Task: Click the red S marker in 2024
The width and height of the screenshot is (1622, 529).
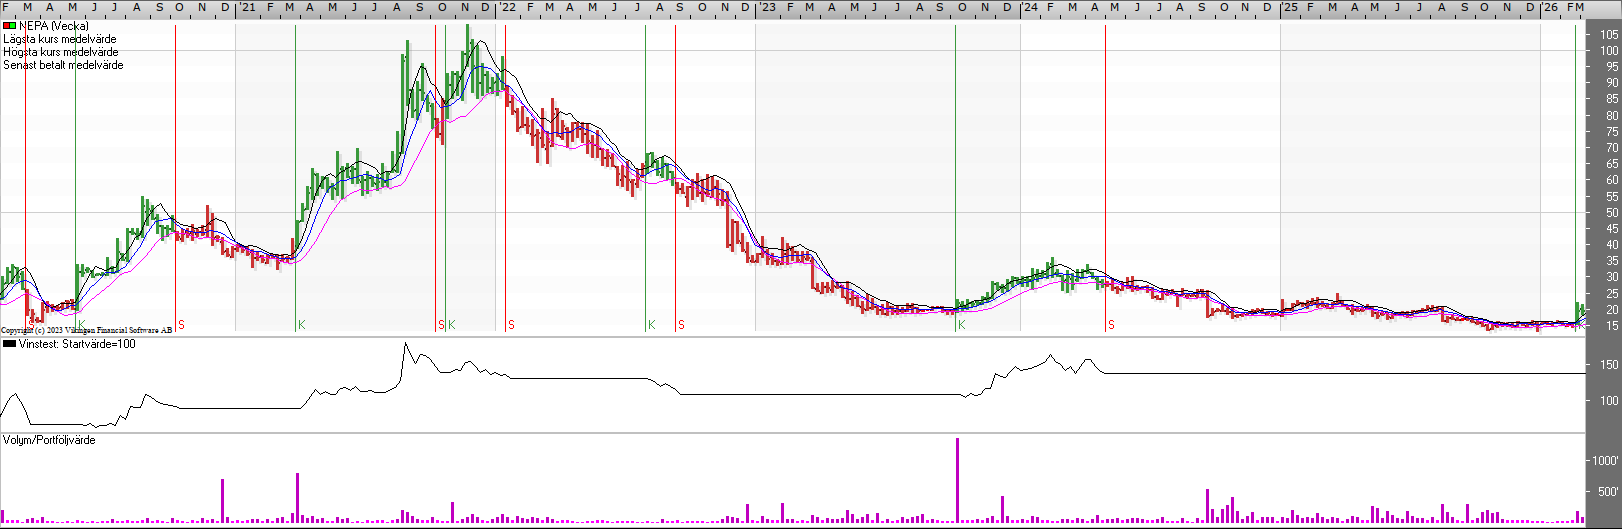Action: (x=1111, y=325)
